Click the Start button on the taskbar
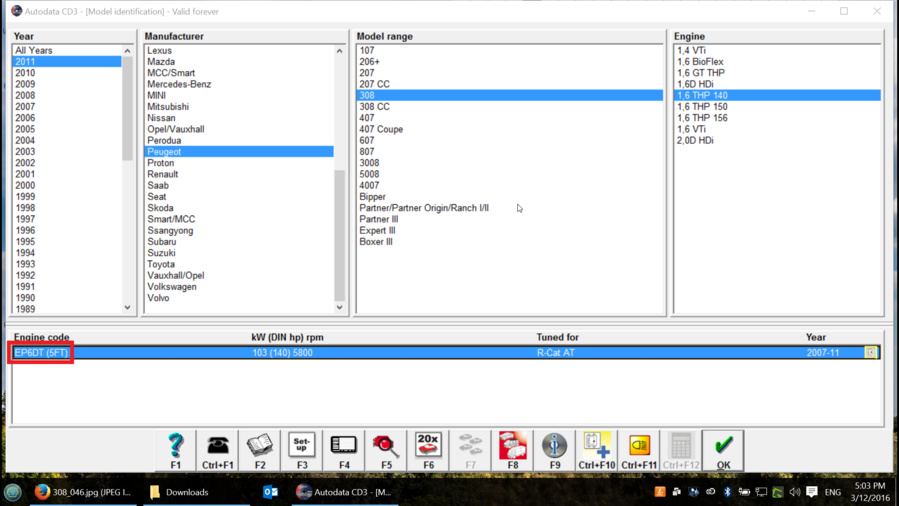Image resolution: width=899 pixels, height=506 pixels. pyautogui.click(x=13, y=492)
